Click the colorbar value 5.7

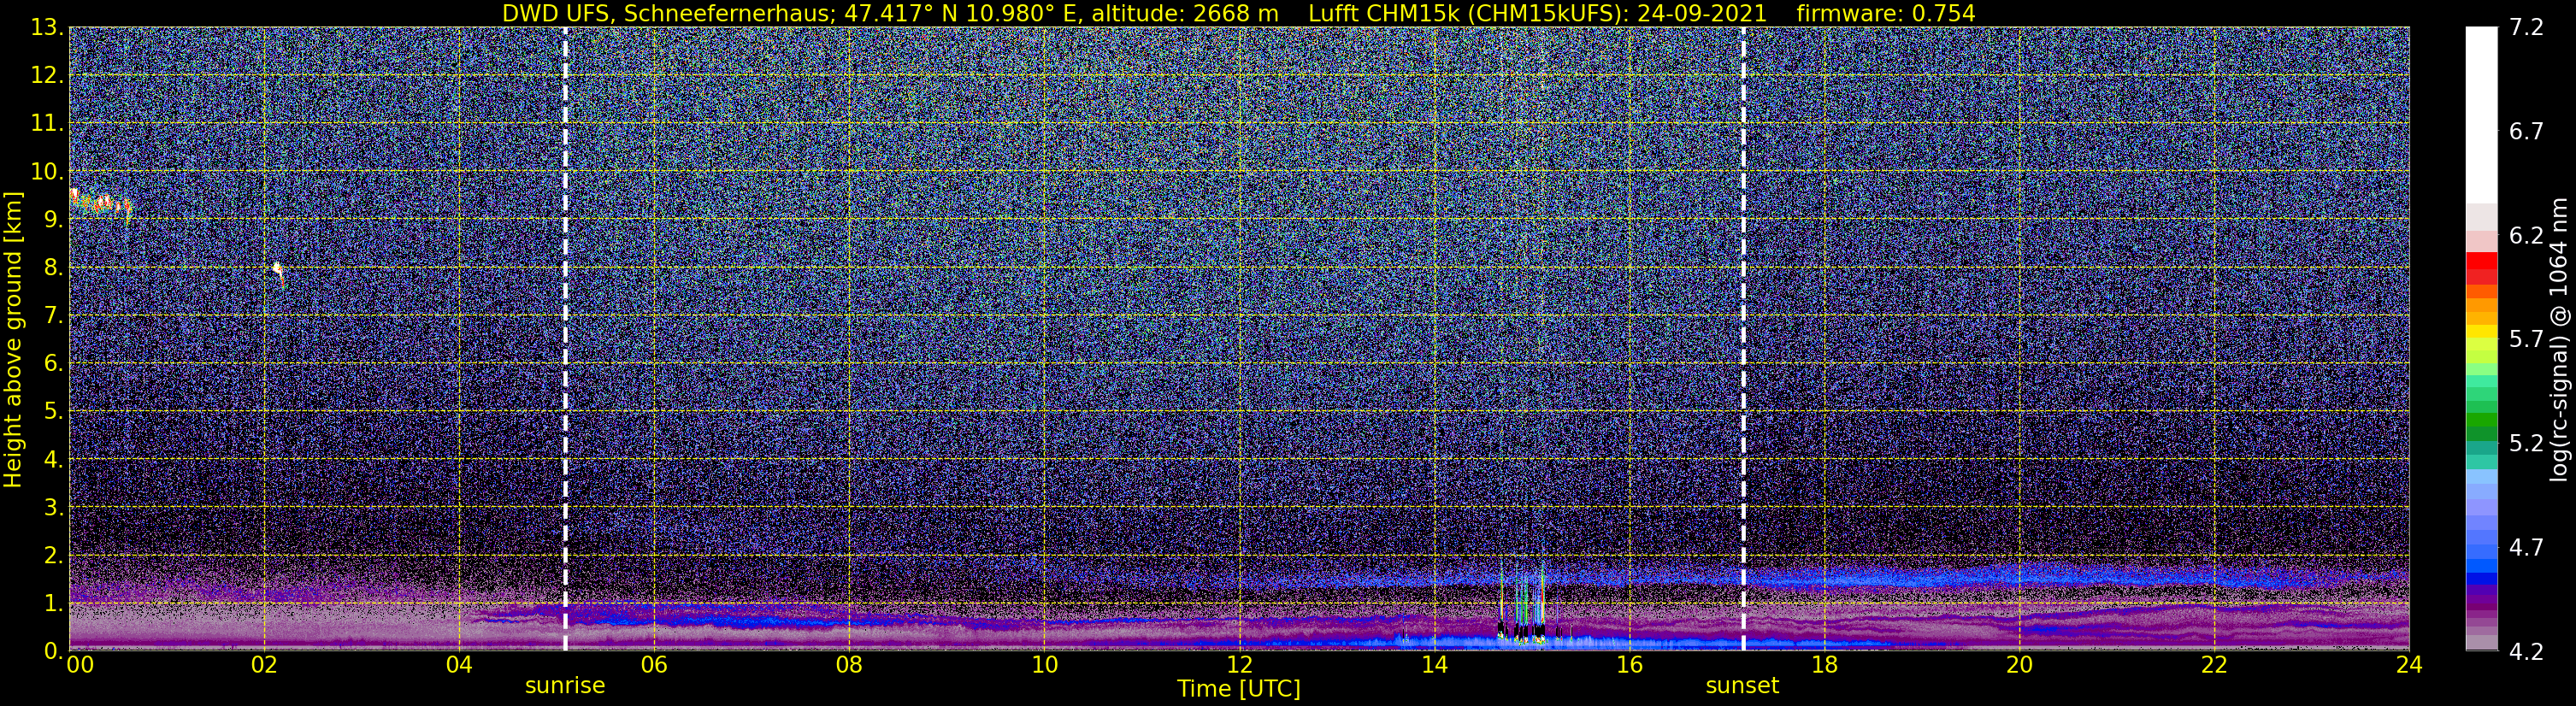click(x=2526, y=339)
